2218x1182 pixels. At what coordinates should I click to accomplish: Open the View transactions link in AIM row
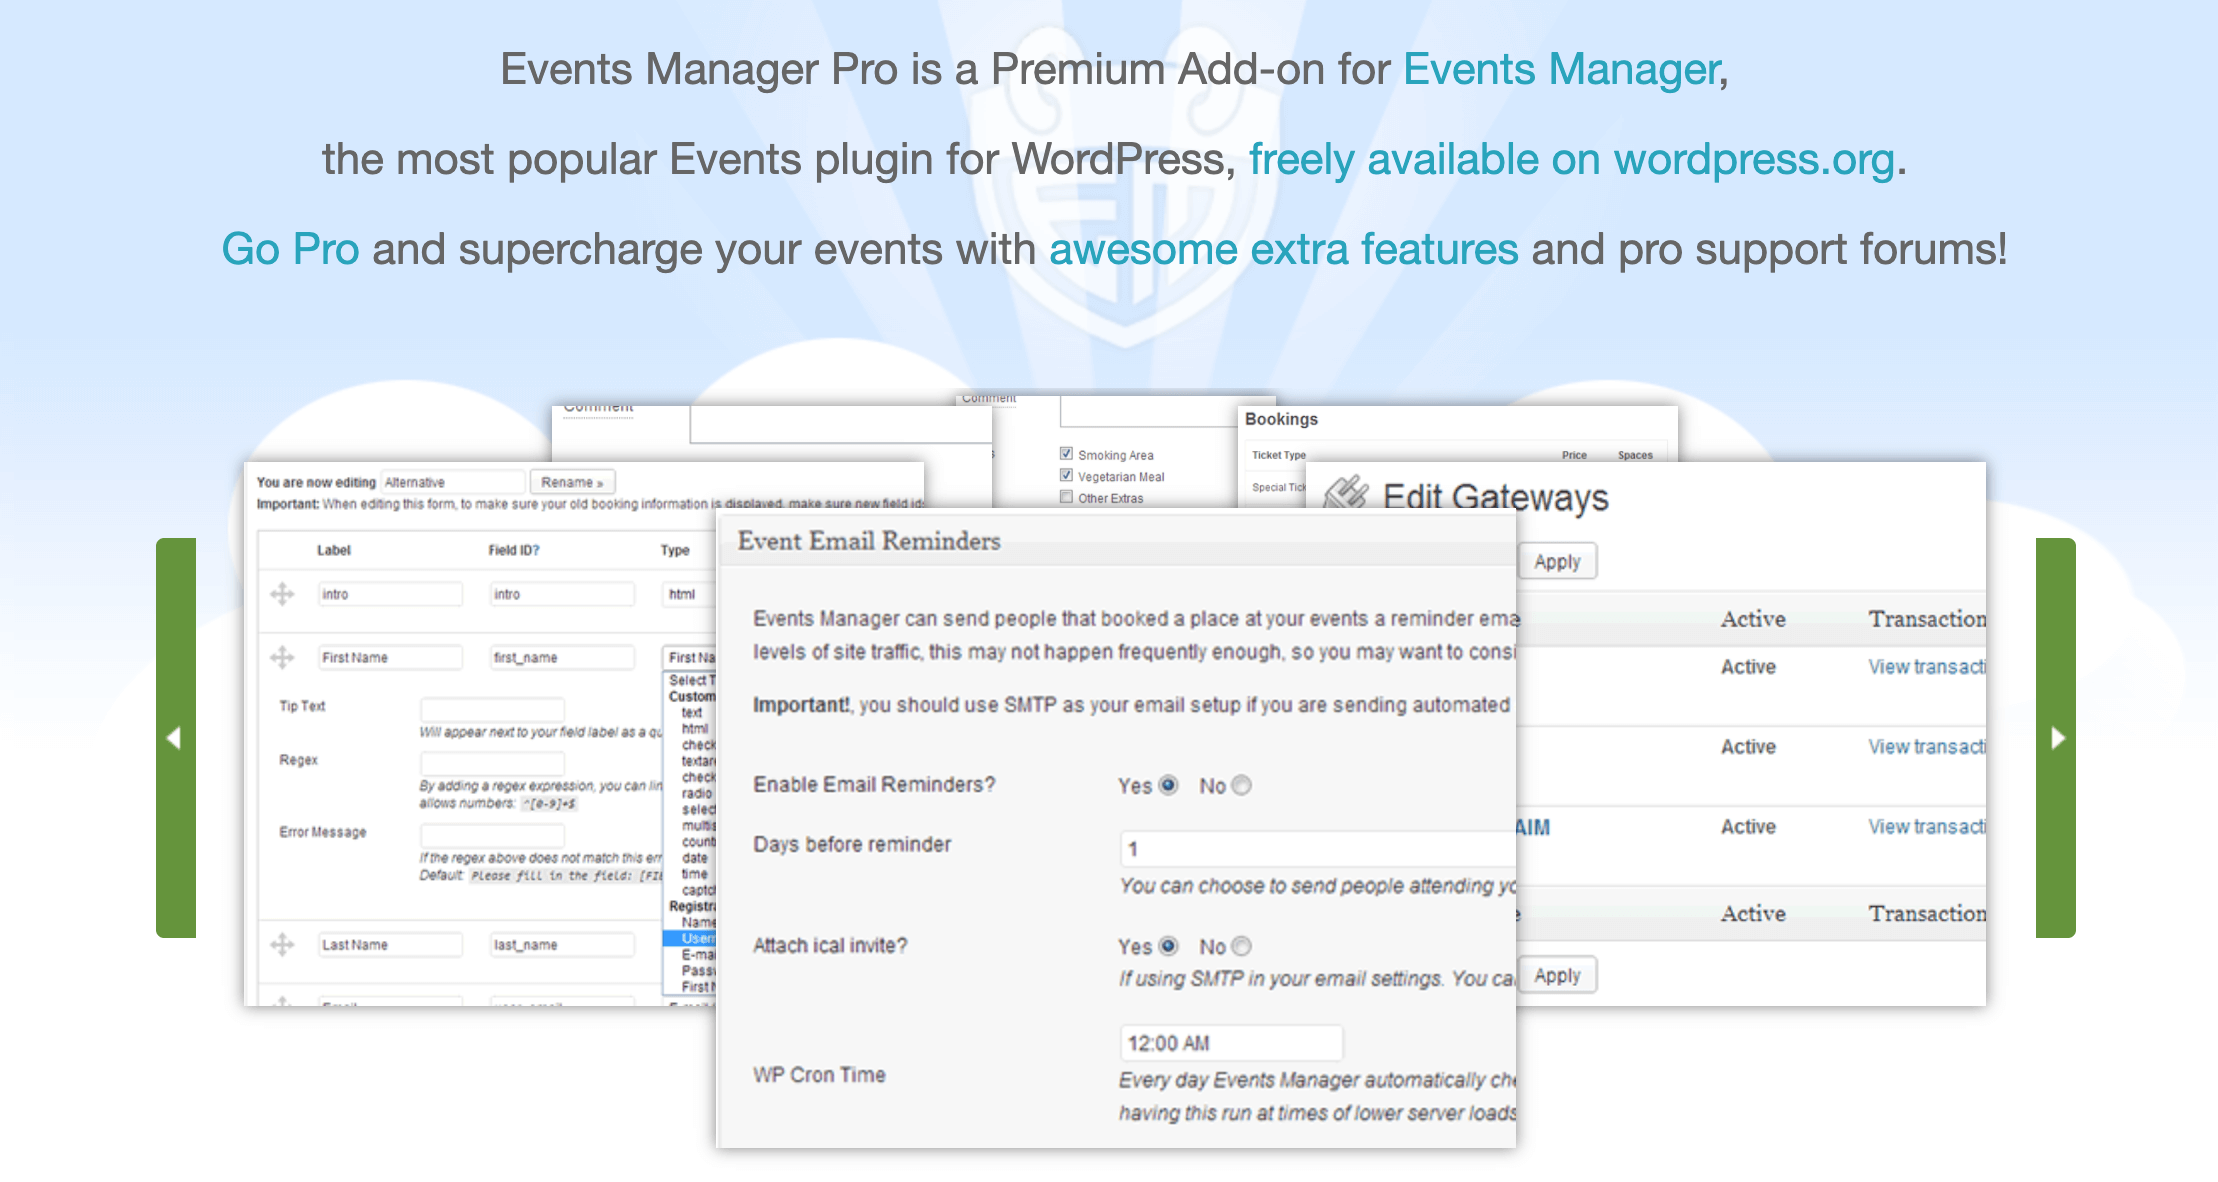[x=1926, y=827]
